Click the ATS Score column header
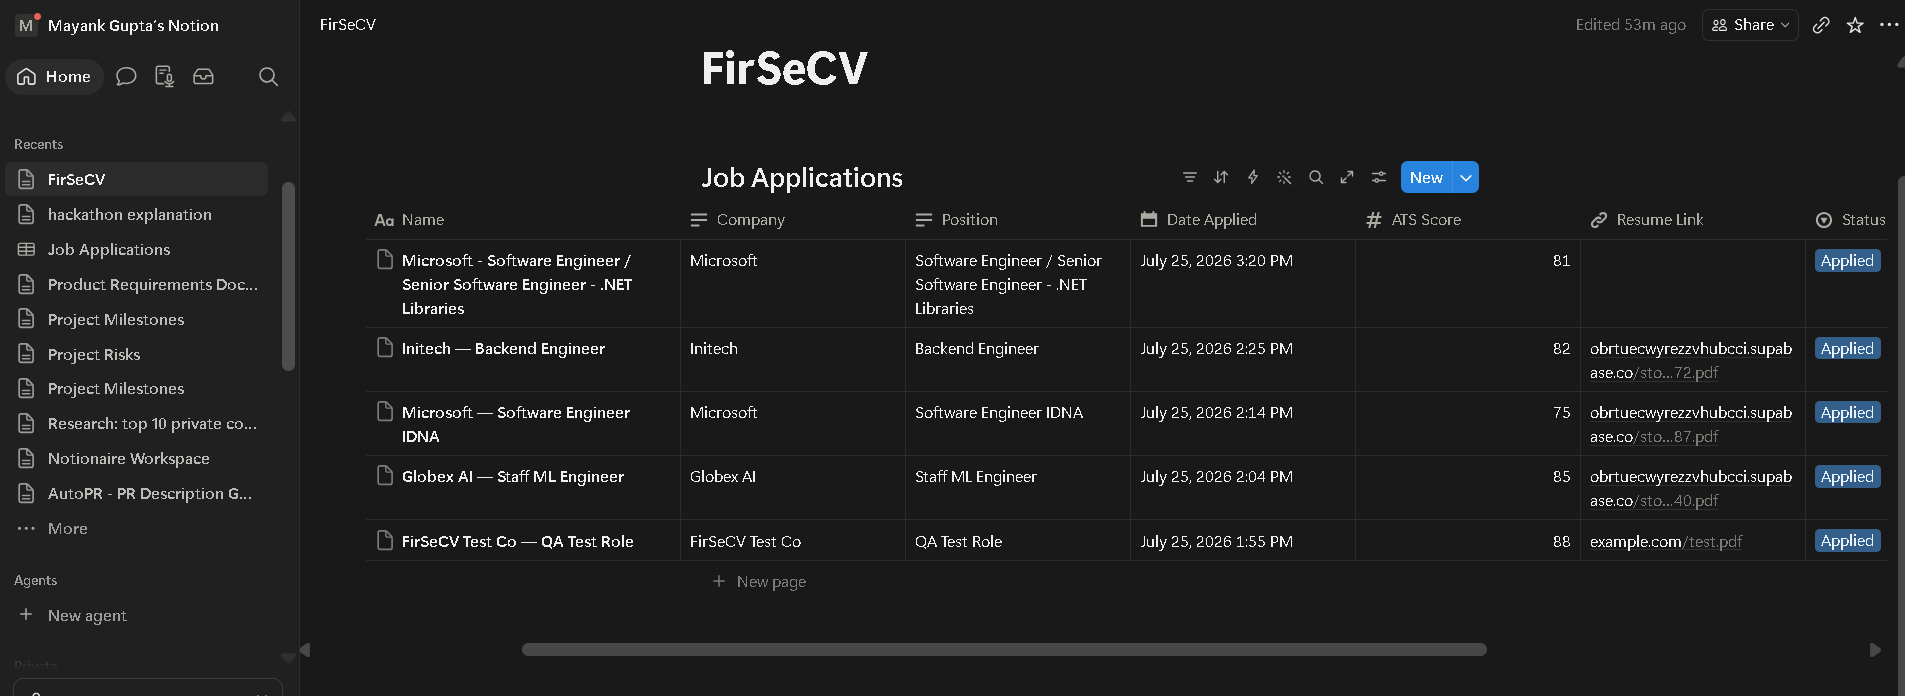Screen dimensions: 1905x696 (1467, 220)
